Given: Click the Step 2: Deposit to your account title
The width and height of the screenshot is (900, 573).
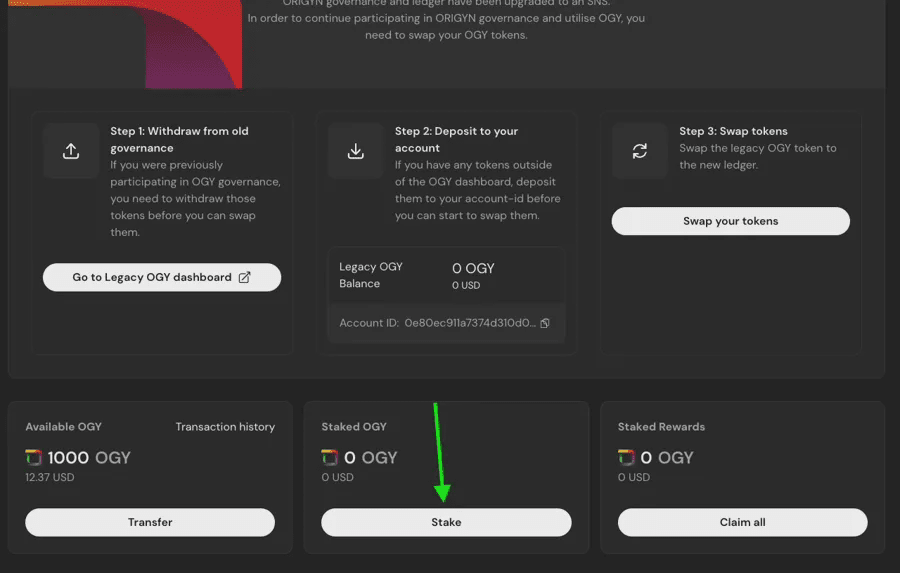Looking at the screenshot, I should [x=456, y=140].
